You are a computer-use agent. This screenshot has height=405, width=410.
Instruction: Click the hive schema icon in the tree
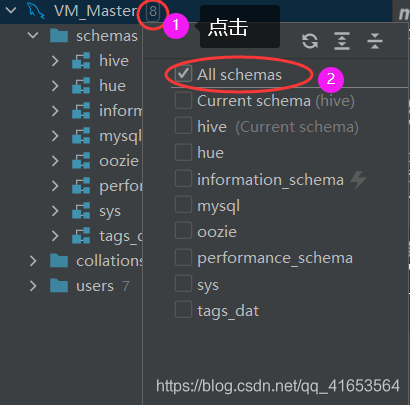tap(81, 61)
